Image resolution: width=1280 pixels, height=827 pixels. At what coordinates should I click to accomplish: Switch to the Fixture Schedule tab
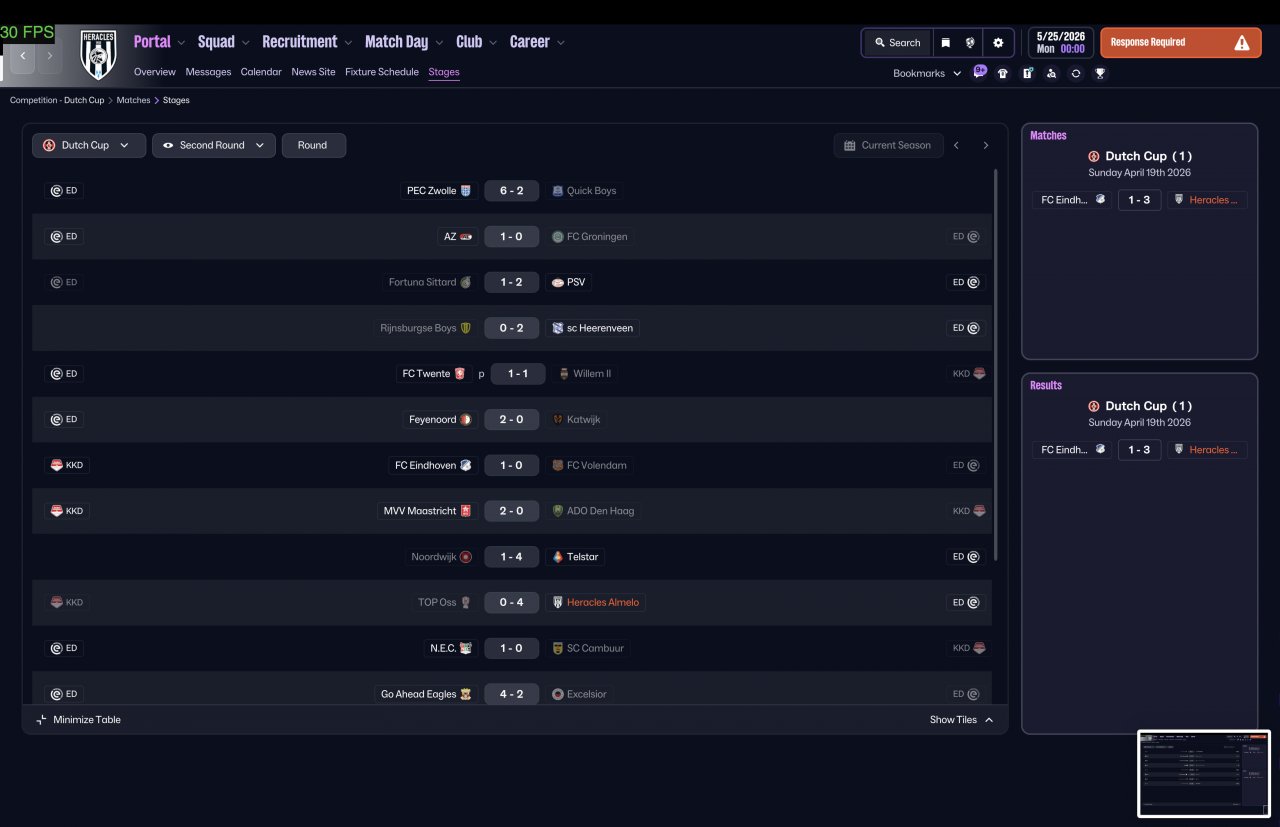[x=382, y=72]
